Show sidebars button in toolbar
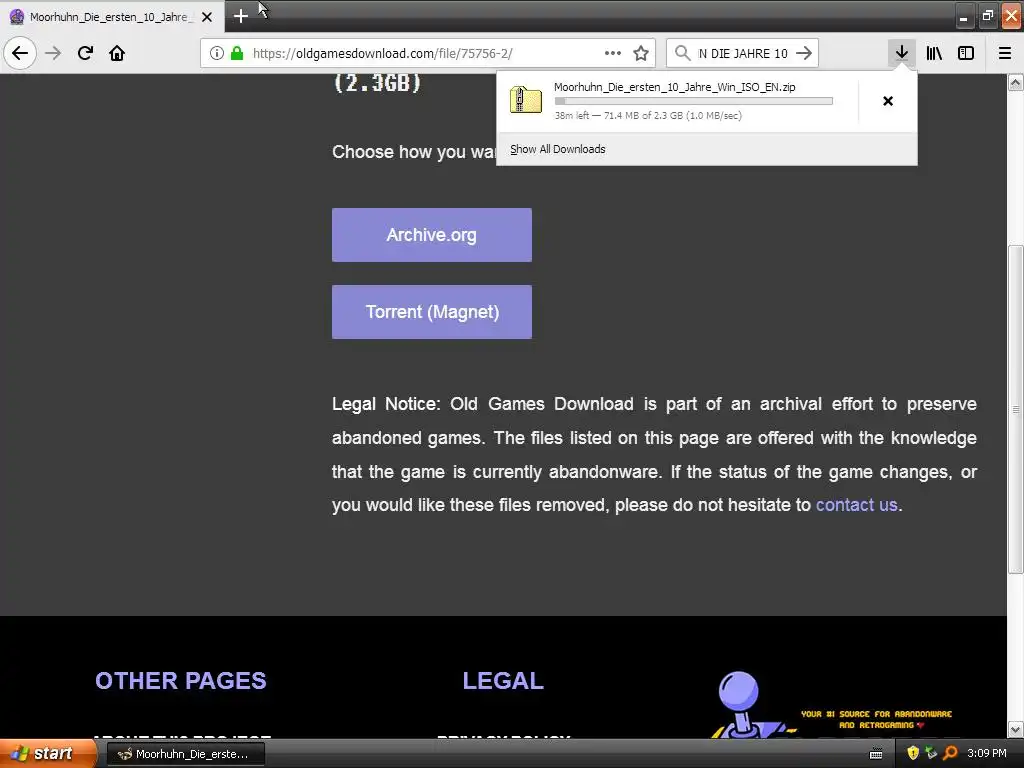Image resolution: width=1024 pixels, height=768 pixels. click(966, 53)
